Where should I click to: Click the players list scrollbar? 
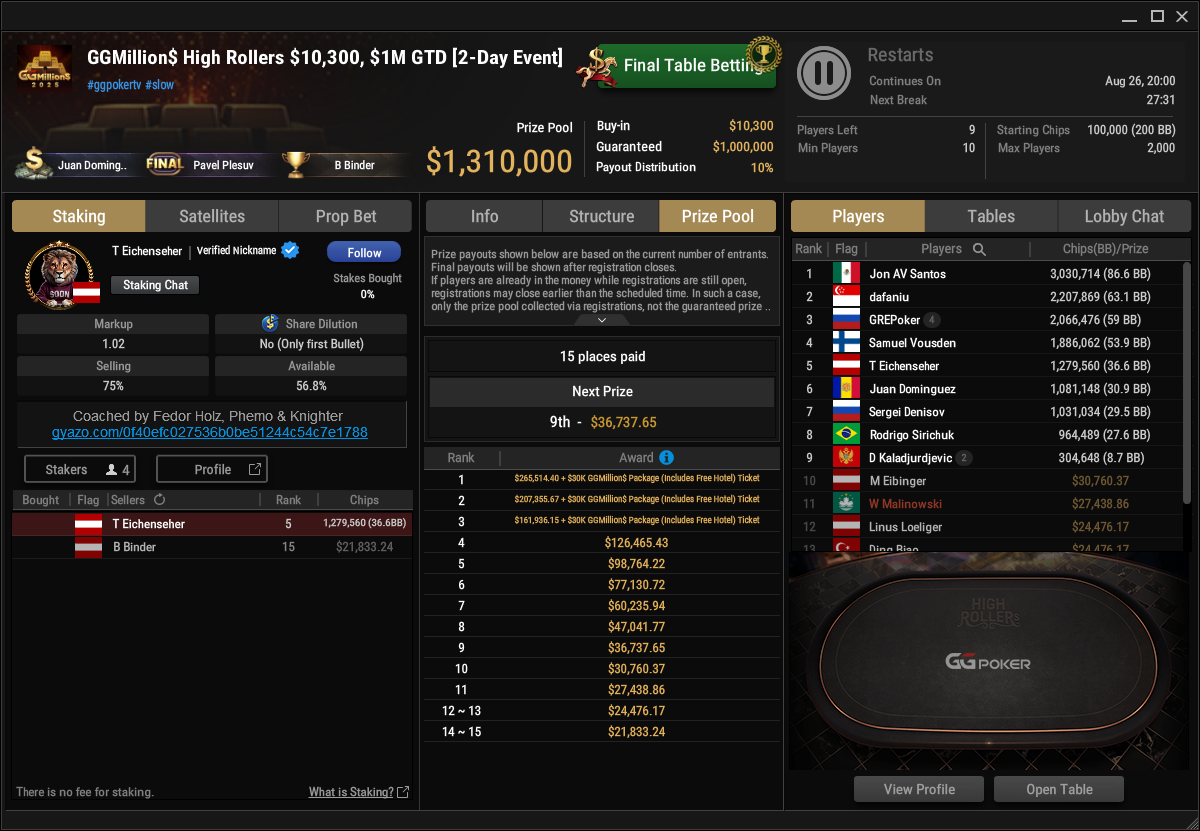[1186, 330]
